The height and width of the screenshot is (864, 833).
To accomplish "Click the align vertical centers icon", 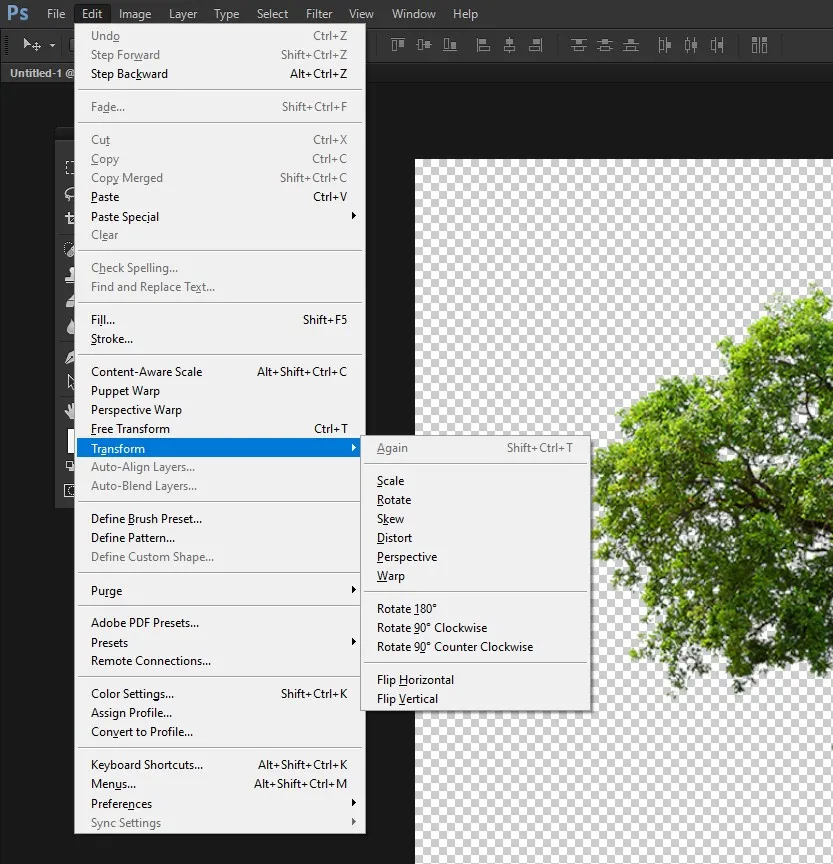I will point(424,45).
